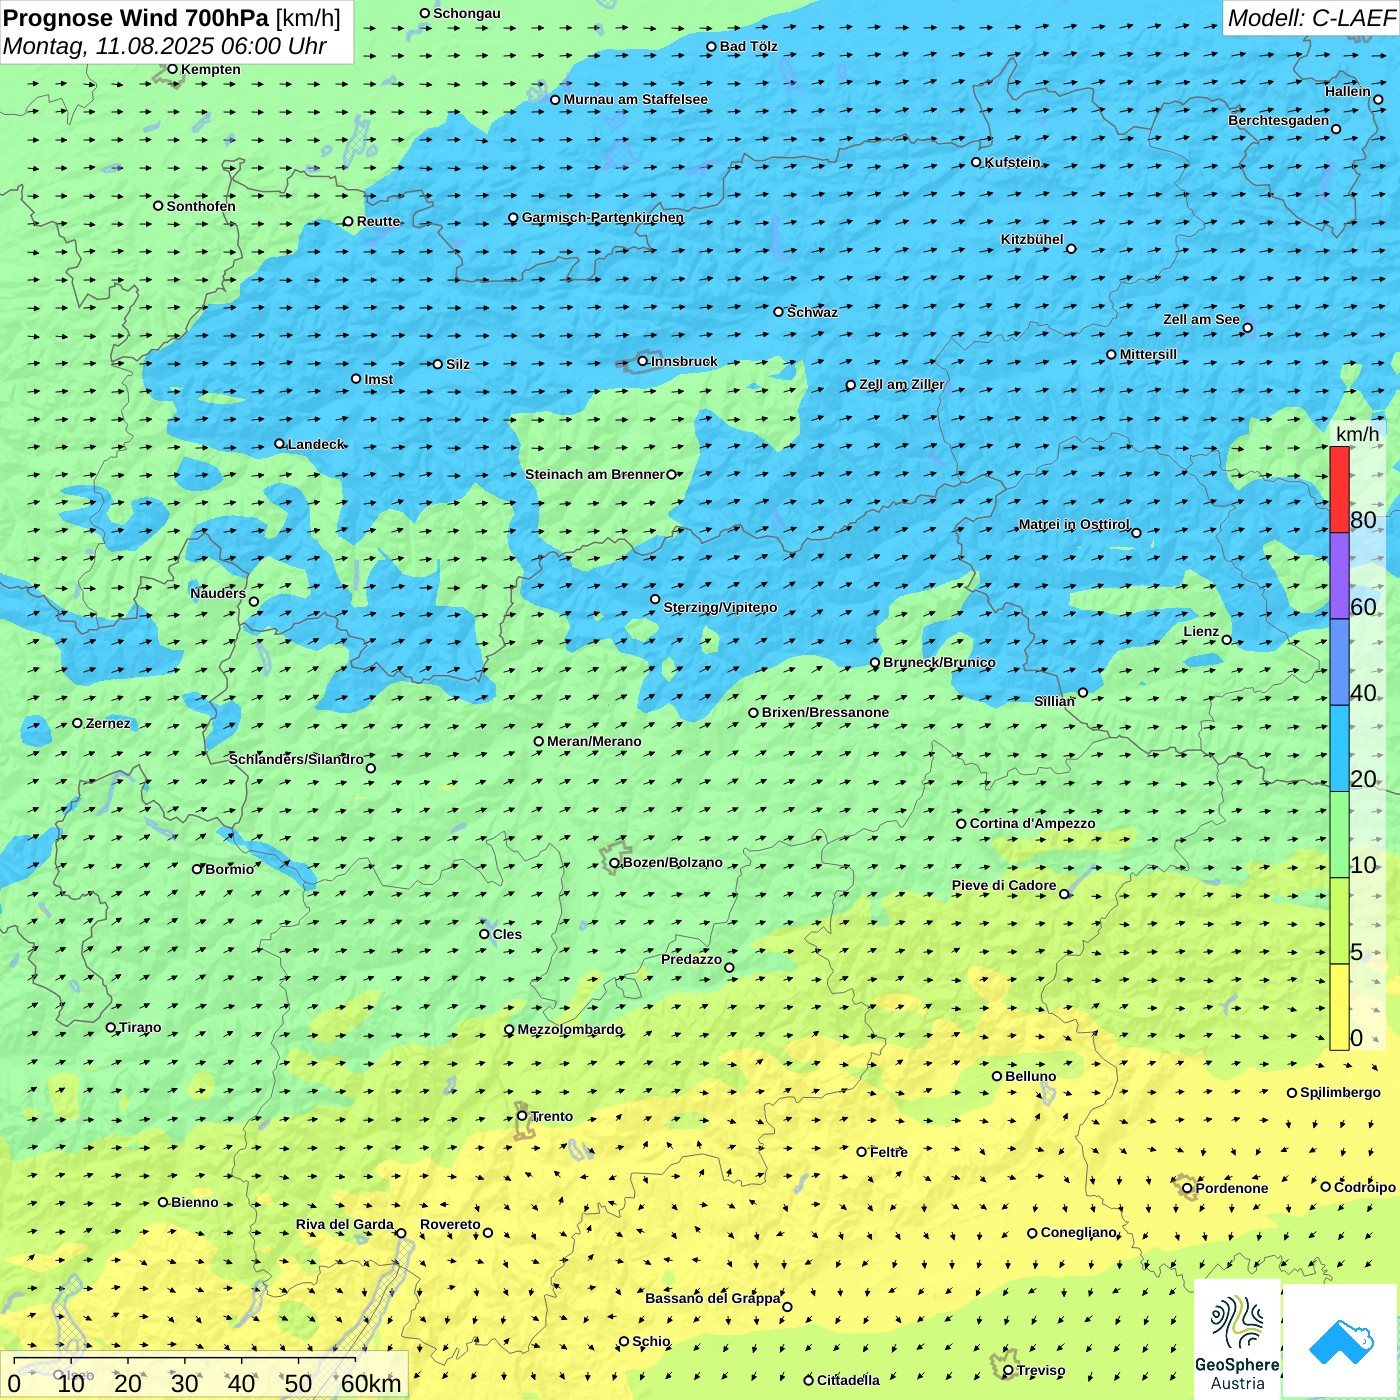The height and width of the screenshot is (1400, 1400).
Task: Click the Feltre city label
Action: click(x=888, y=1152)
